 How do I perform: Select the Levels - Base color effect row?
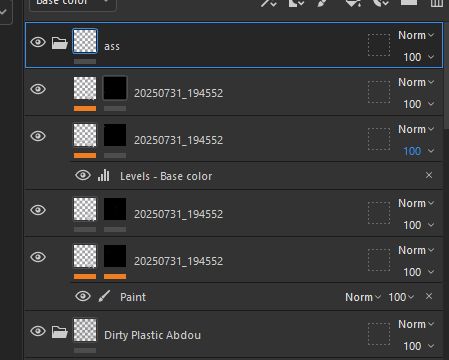tap(257, 176)
